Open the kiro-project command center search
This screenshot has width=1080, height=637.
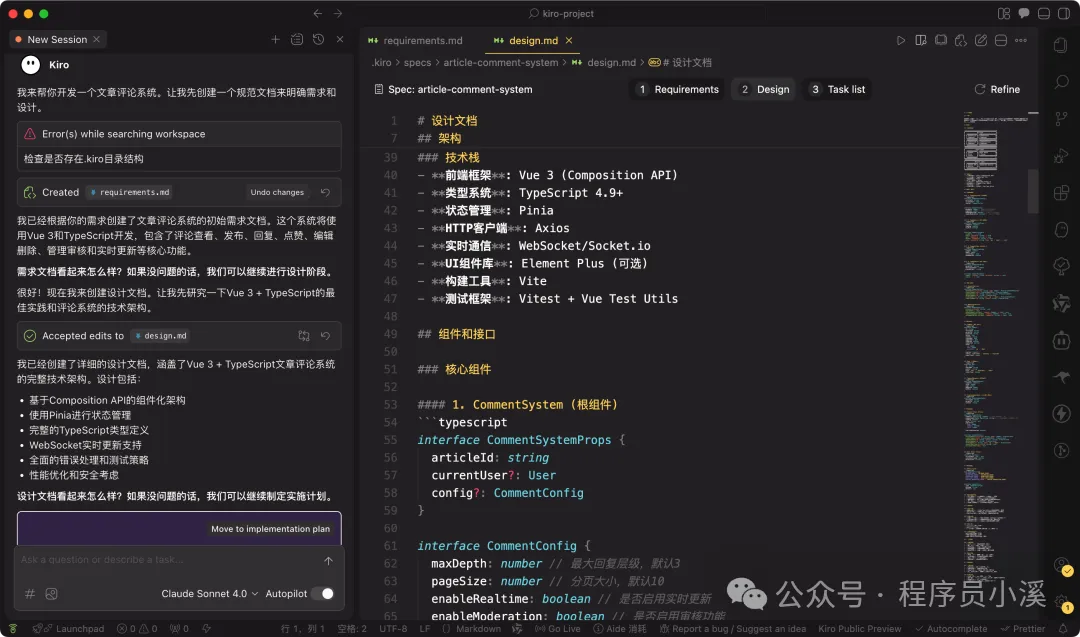click(x=561, y=14)
